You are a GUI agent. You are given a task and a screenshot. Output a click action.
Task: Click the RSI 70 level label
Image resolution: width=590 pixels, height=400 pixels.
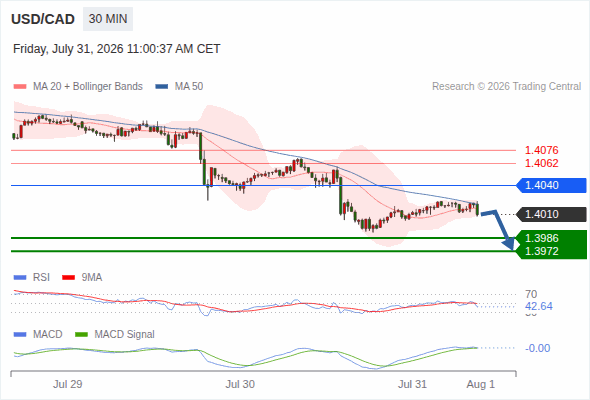click(531, 294)
